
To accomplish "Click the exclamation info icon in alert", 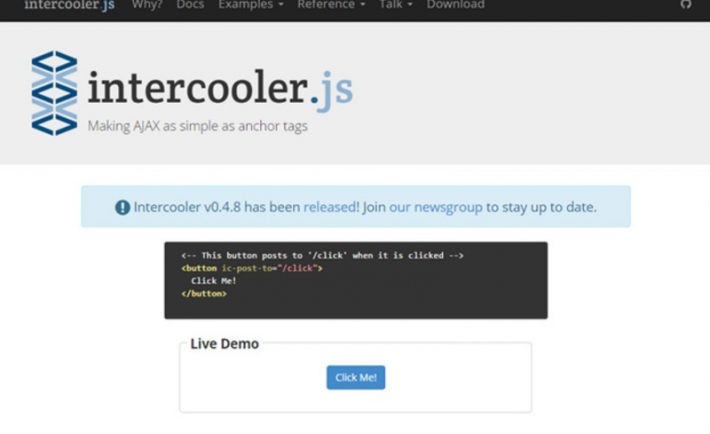I will pyautogui.click(x=122, y=207).
